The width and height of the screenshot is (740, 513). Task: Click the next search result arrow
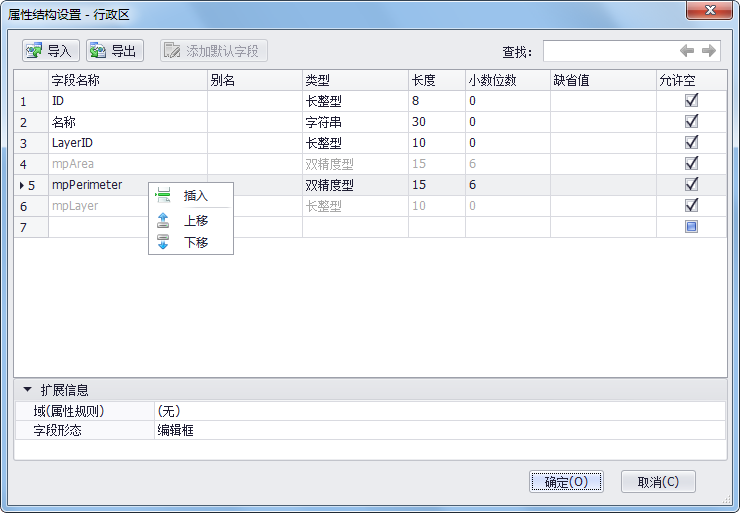[709, 51]
